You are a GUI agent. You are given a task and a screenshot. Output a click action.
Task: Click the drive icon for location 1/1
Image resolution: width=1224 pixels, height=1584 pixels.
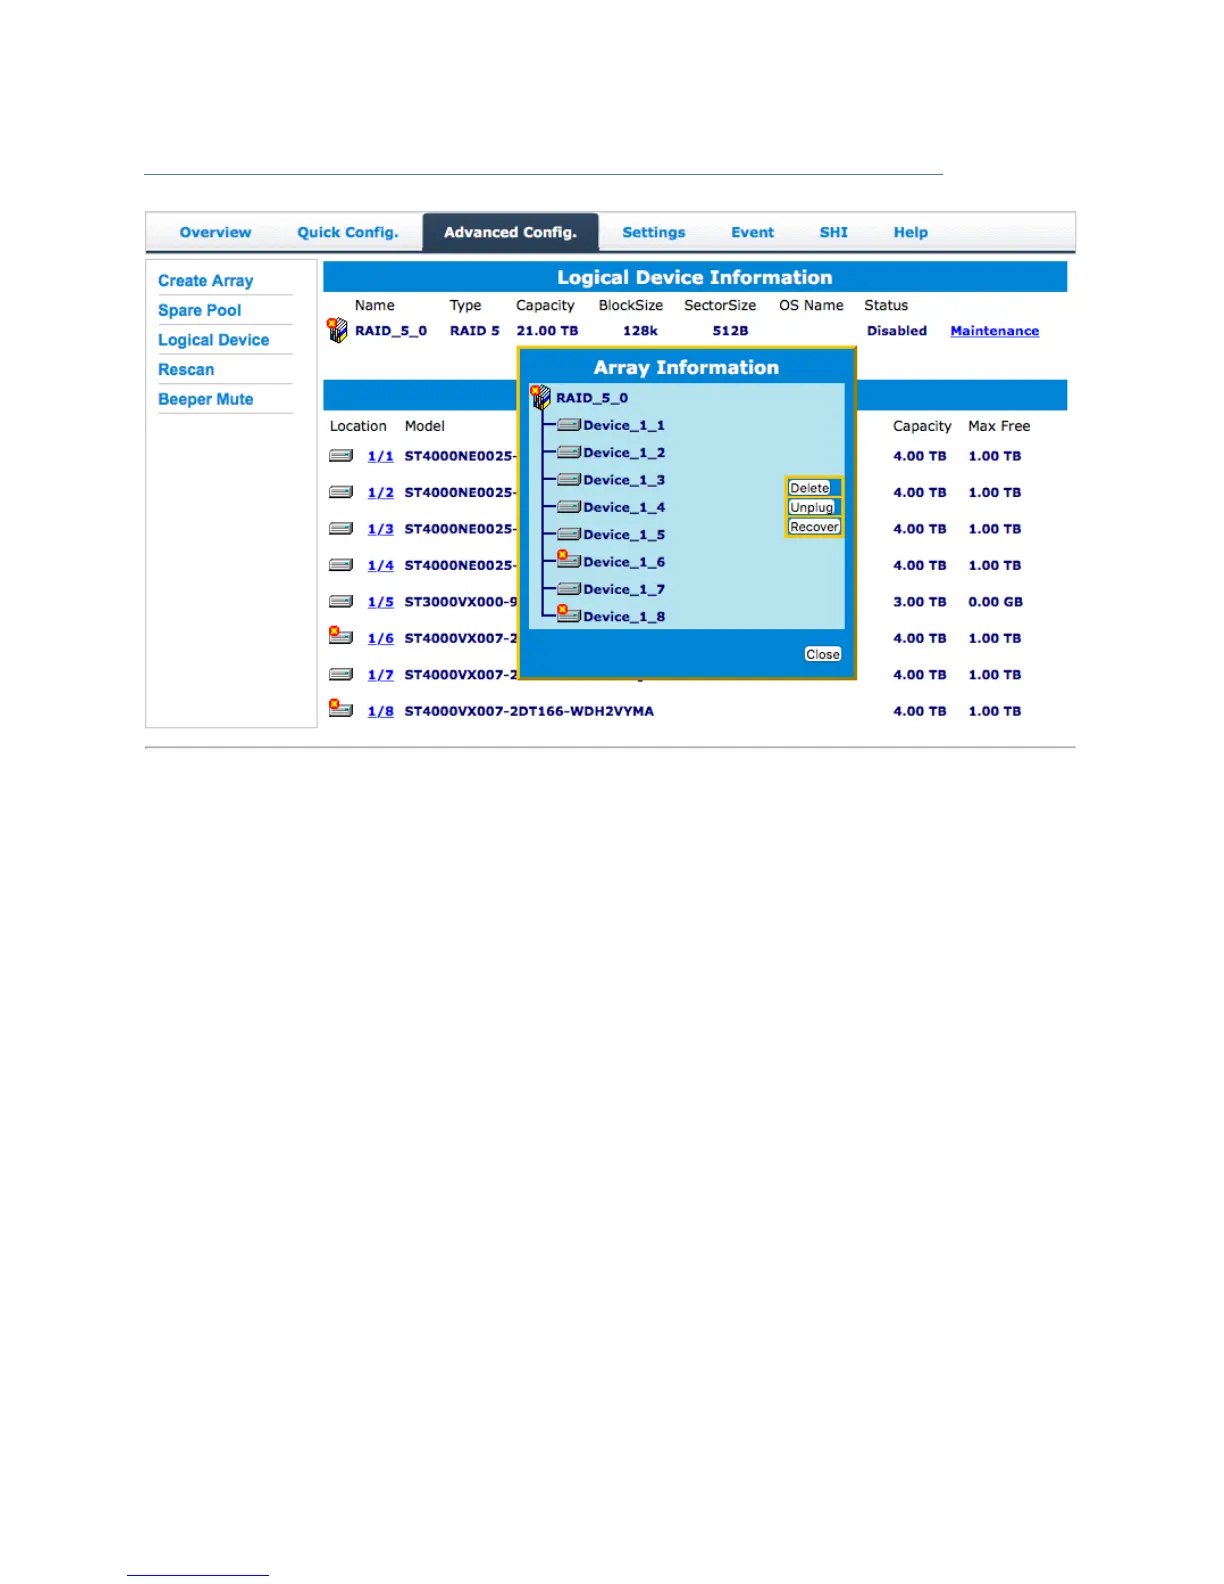341,455
